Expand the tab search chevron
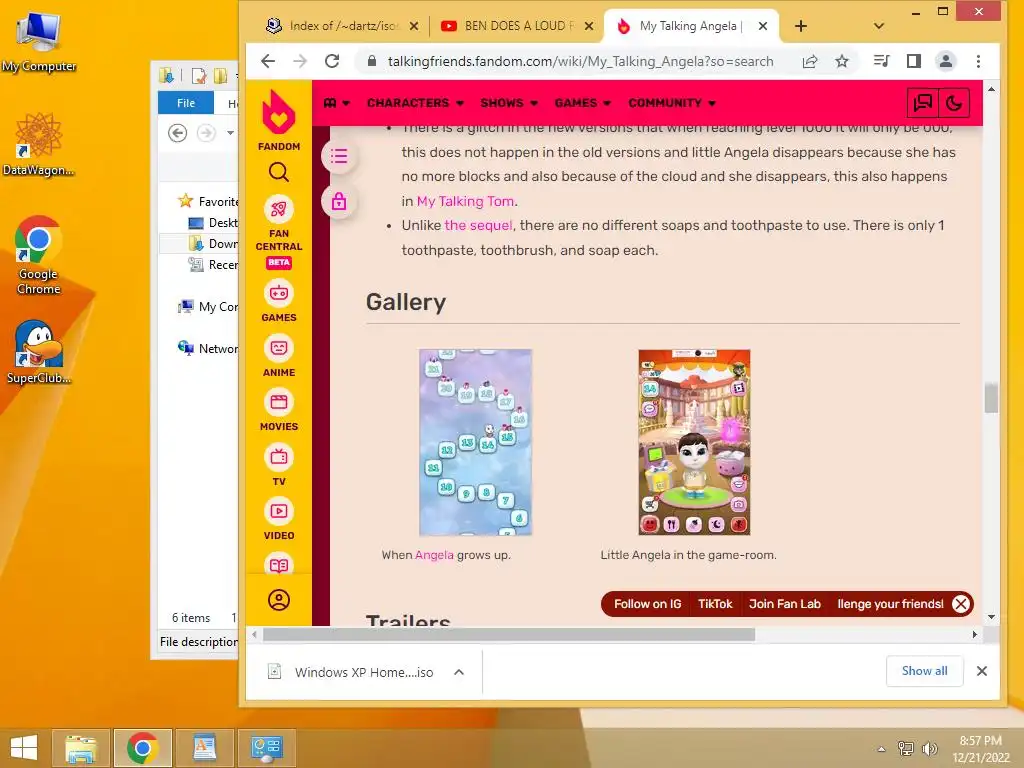The width and height of the screenshot is (1024, 768). click(879, 26)
